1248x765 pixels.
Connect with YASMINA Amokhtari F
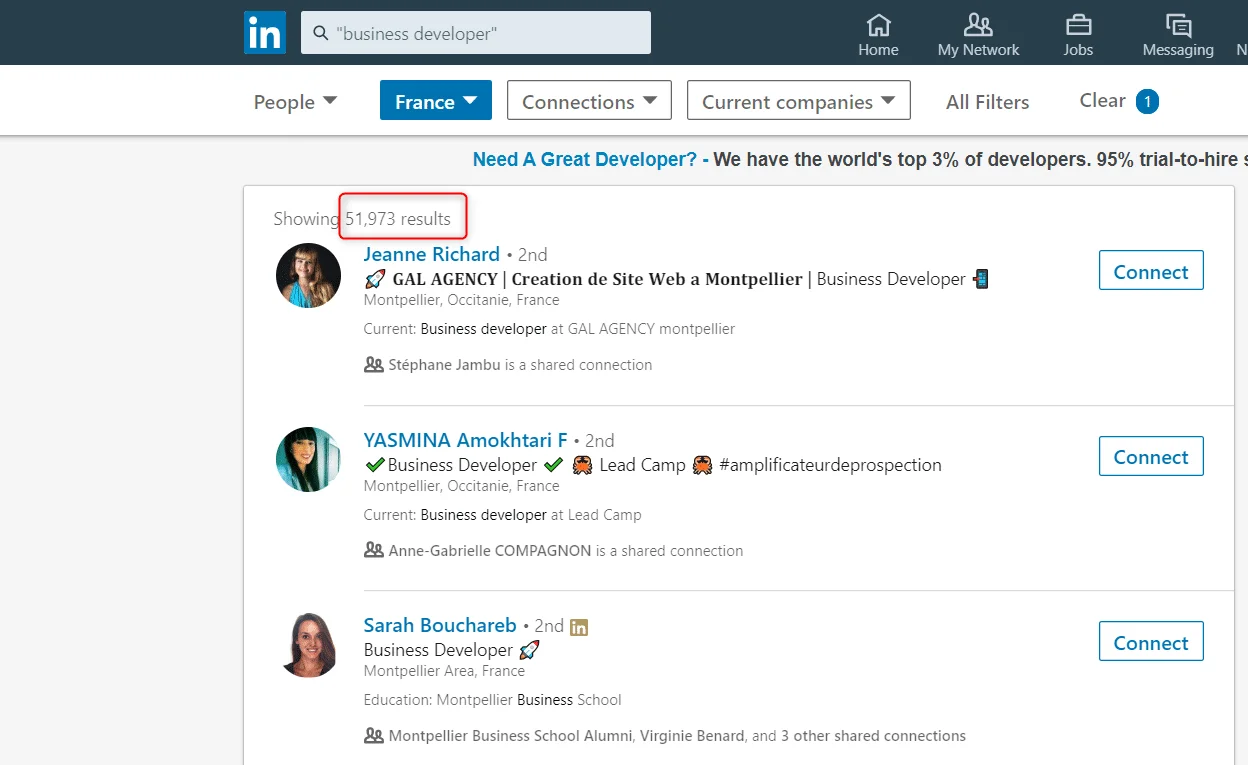[x=1151, y=456]
